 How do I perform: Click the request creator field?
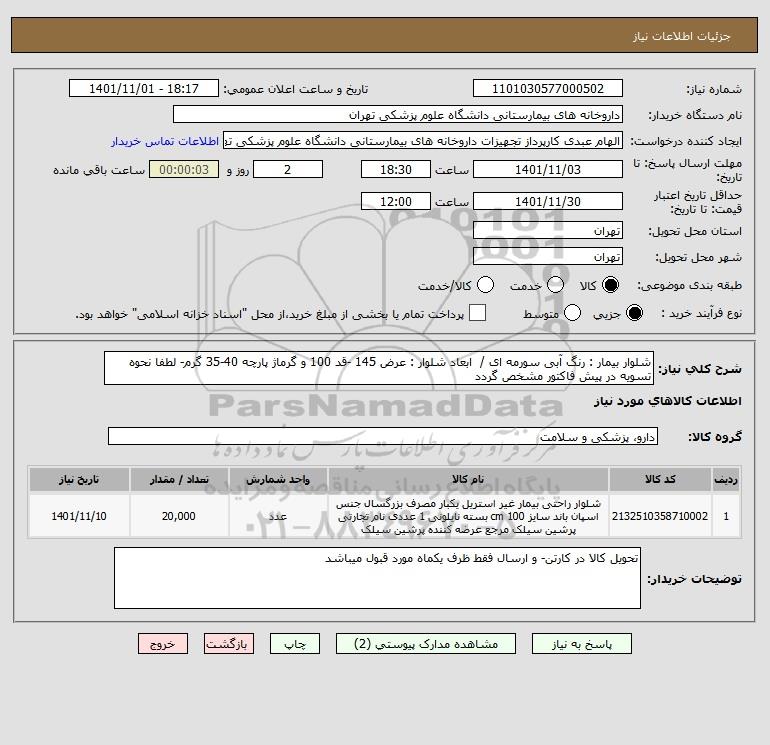pyautogui.click(x=423, y=141)
